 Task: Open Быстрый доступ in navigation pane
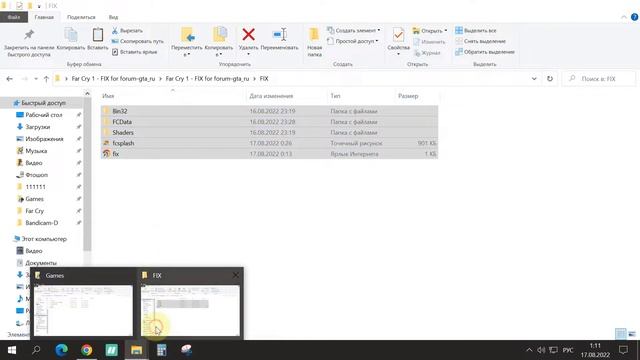43,103
